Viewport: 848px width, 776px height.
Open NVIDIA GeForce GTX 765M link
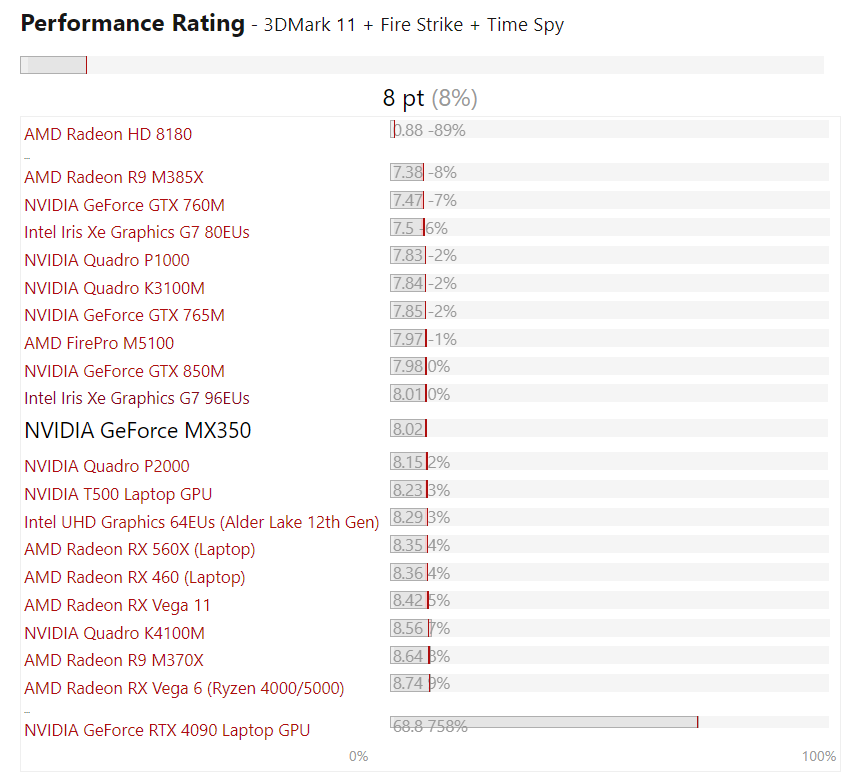[124, 315]
